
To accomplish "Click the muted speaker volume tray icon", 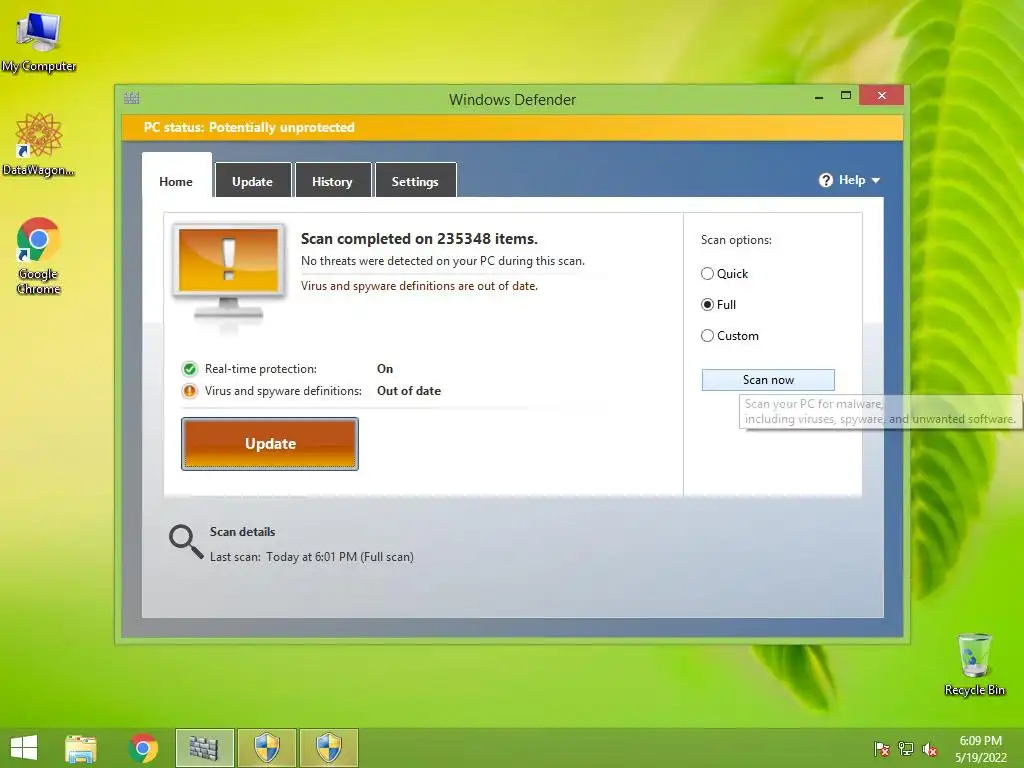I will (x=930, y=749).
